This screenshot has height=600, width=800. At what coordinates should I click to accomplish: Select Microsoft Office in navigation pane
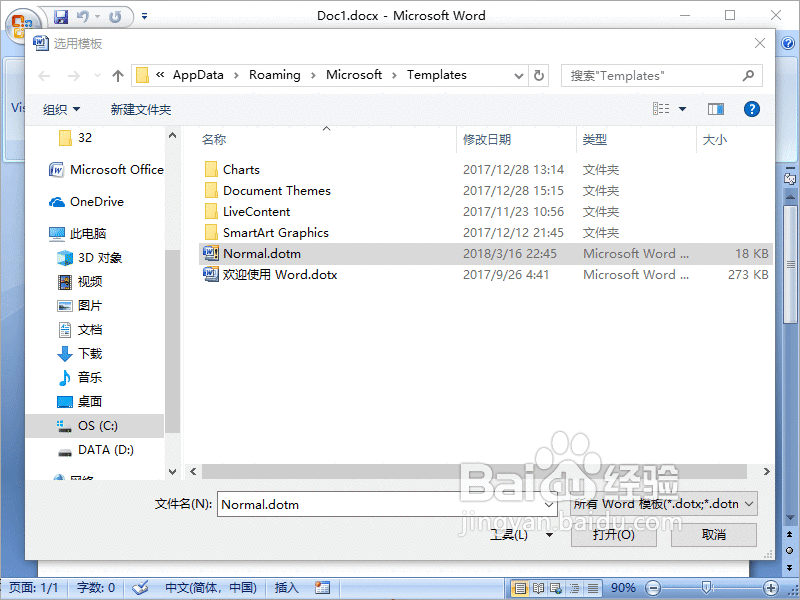[x=106, y=169]
